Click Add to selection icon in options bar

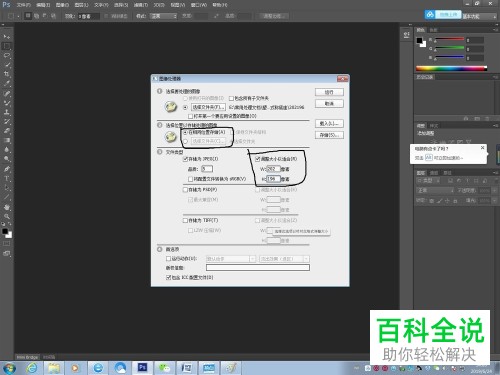pyautogui.click(x=37, y=16)
